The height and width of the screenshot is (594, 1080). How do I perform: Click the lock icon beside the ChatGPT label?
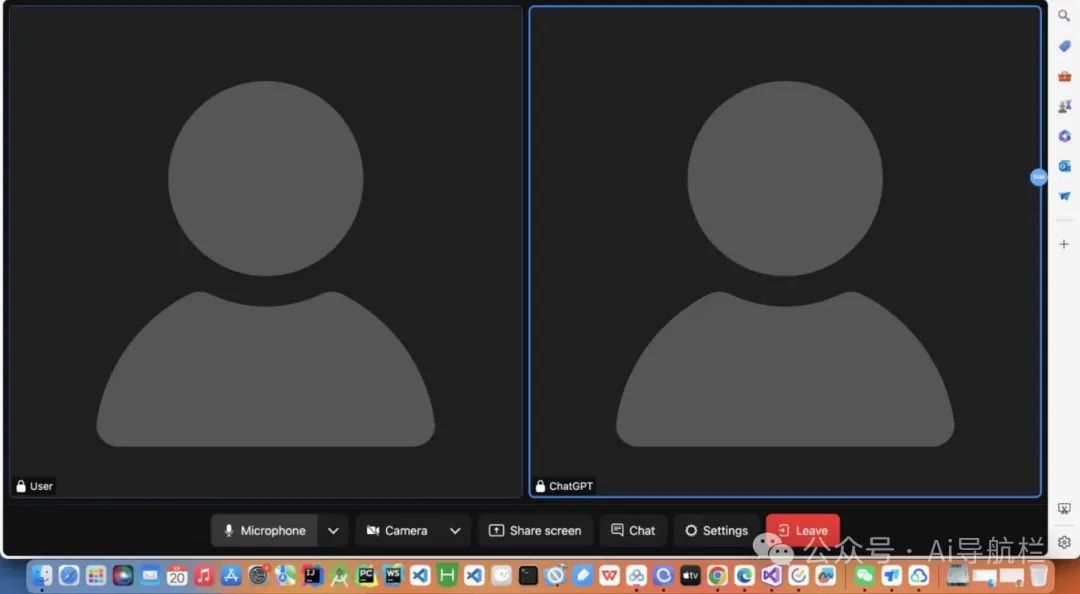point(540,486)
